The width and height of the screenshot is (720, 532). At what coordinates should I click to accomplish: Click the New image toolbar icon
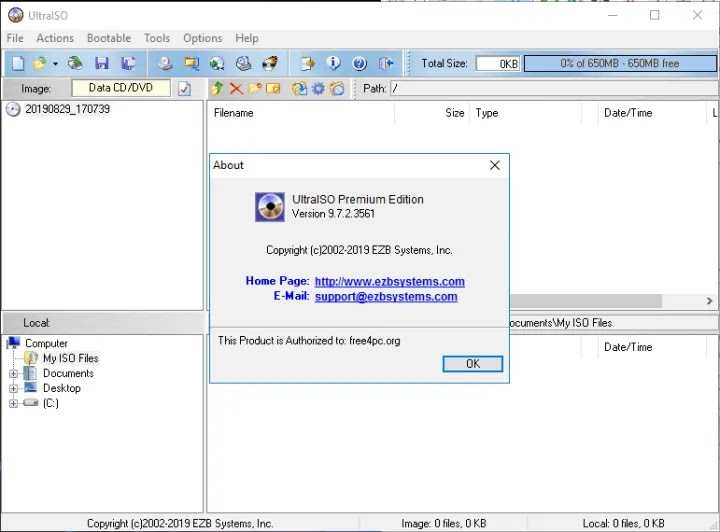[x=18, y=63]
